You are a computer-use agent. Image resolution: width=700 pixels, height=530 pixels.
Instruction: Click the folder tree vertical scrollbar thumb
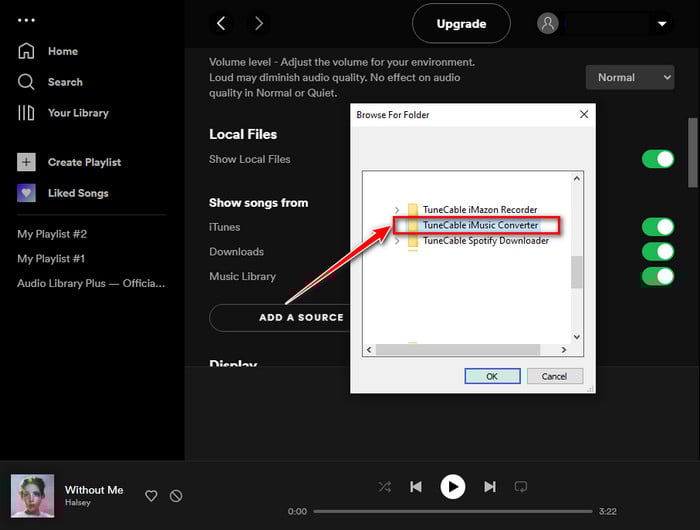tap(577, 272)
